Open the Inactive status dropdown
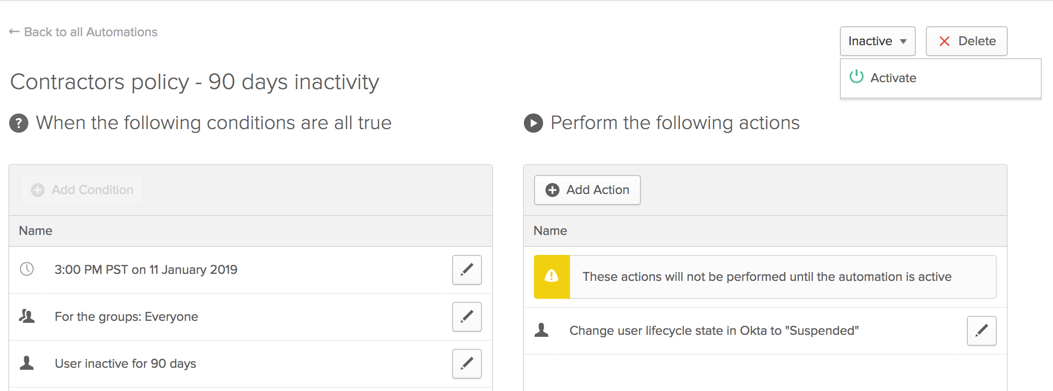1053x391 pixels. click(x=877, y=41)
